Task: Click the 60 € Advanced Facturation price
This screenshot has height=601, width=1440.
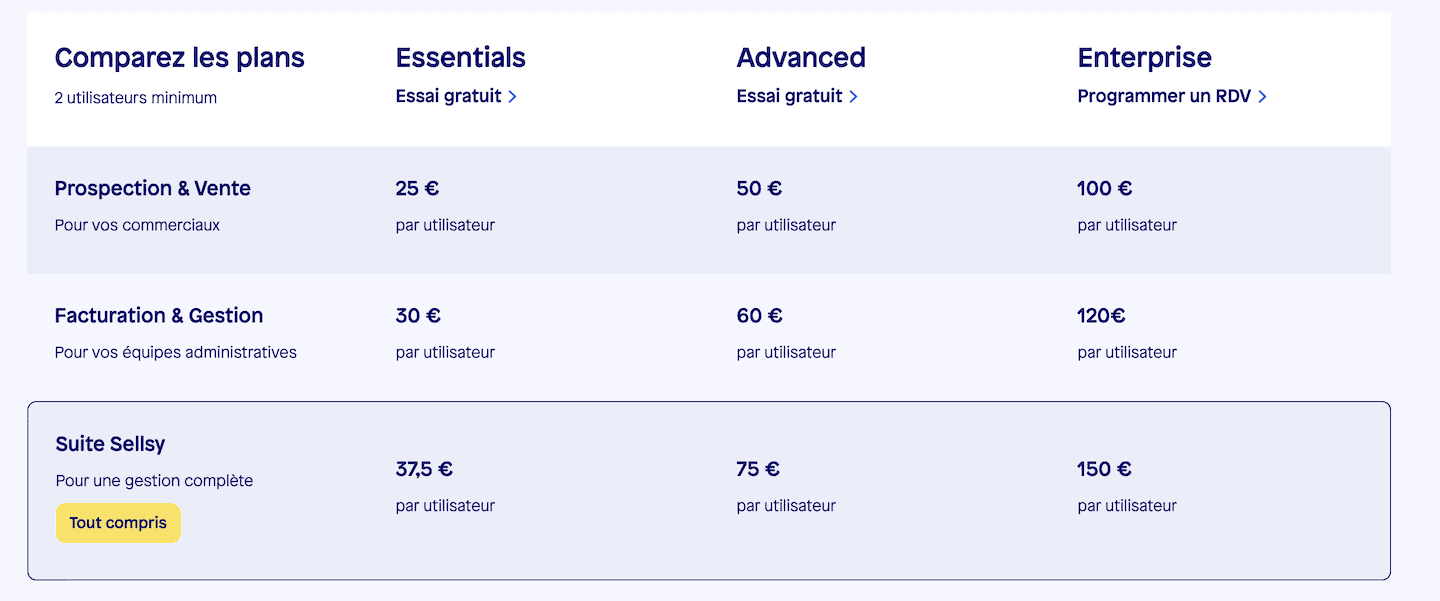Action: [759, 315]
